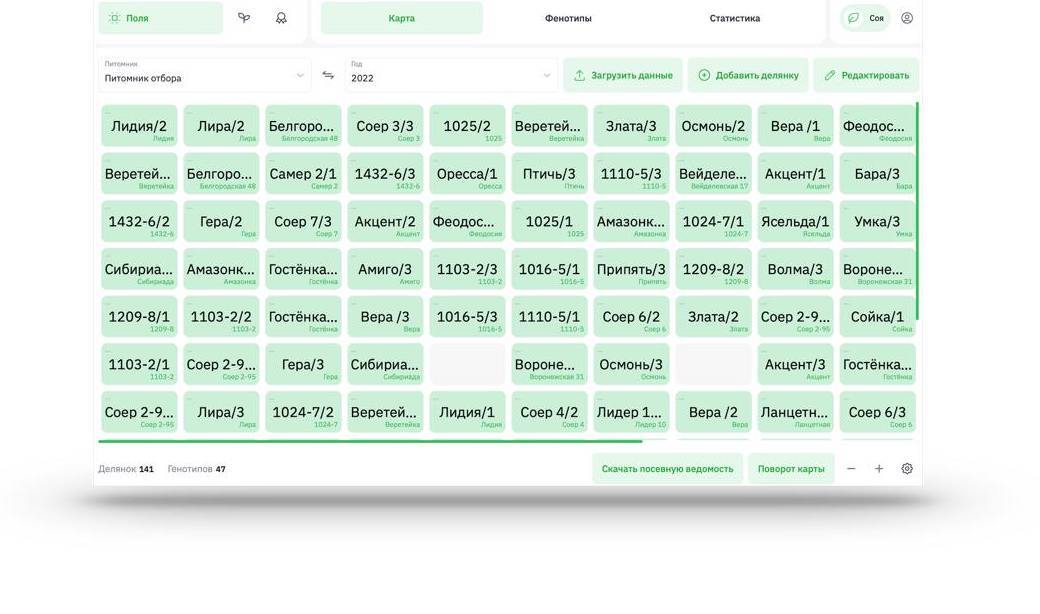Select plot Вера /3
The height and width of the screenshot is (614, 1040).
click(x=385, y=317)
